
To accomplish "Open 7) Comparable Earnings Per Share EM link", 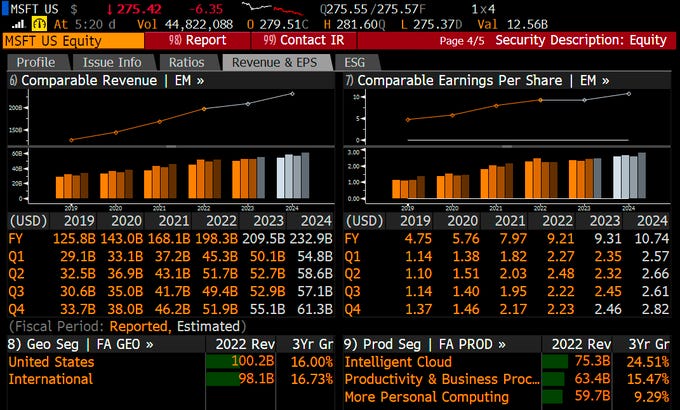I will [x=477, y=81].
